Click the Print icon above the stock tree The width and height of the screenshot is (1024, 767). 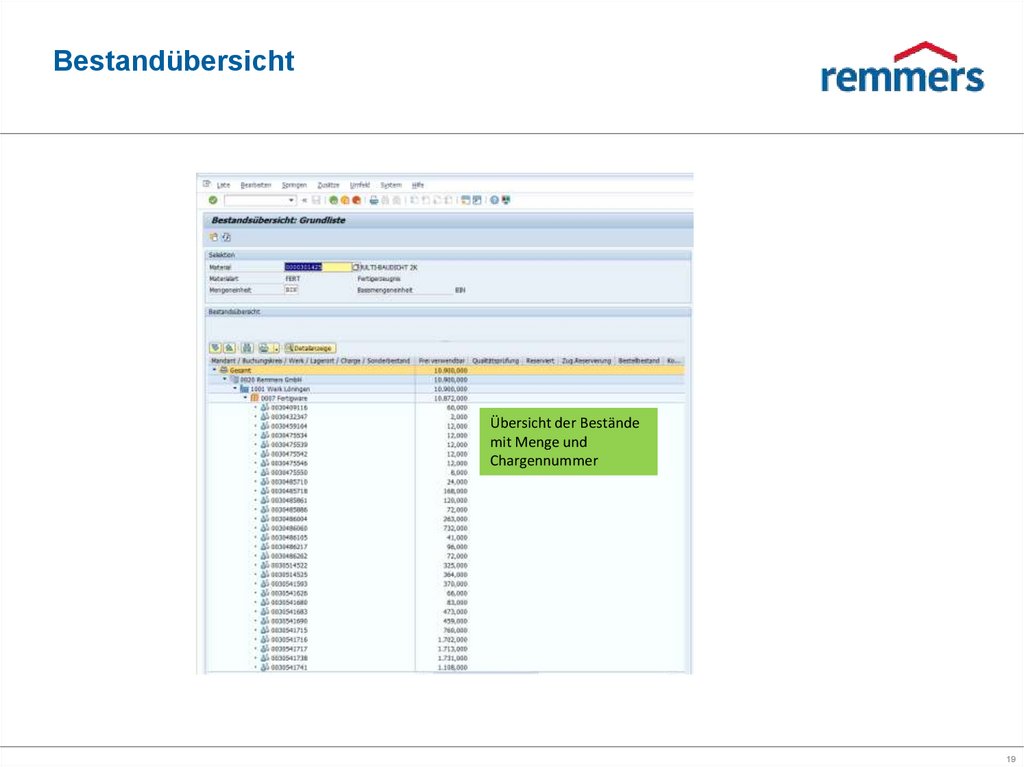(x=263, y=348)
